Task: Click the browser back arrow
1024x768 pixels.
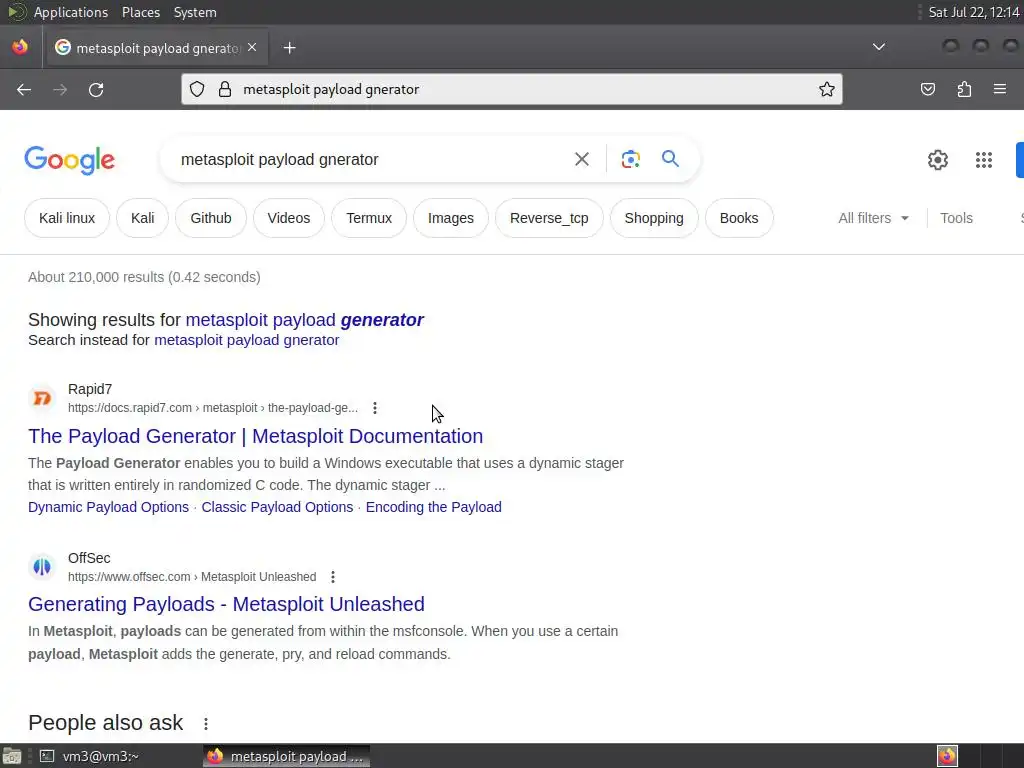Action: (24, 89)
